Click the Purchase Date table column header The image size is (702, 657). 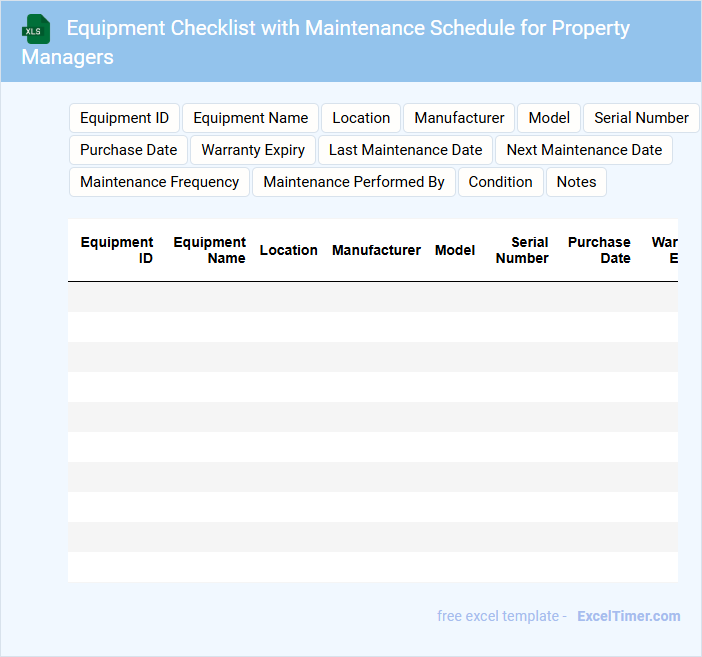point(599,250)
